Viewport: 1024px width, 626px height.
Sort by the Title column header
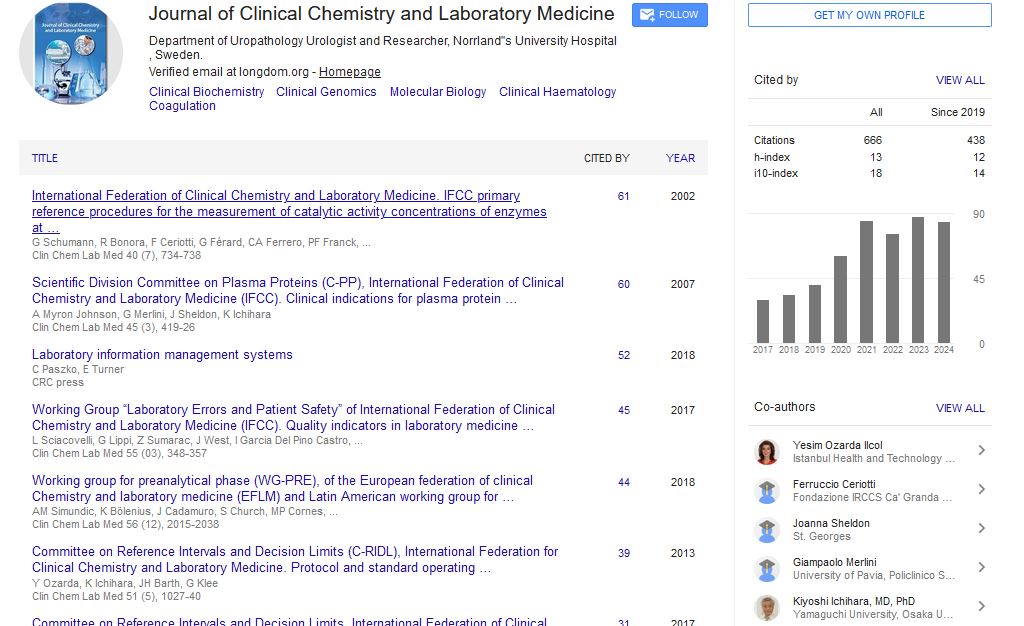click(45, 158)
